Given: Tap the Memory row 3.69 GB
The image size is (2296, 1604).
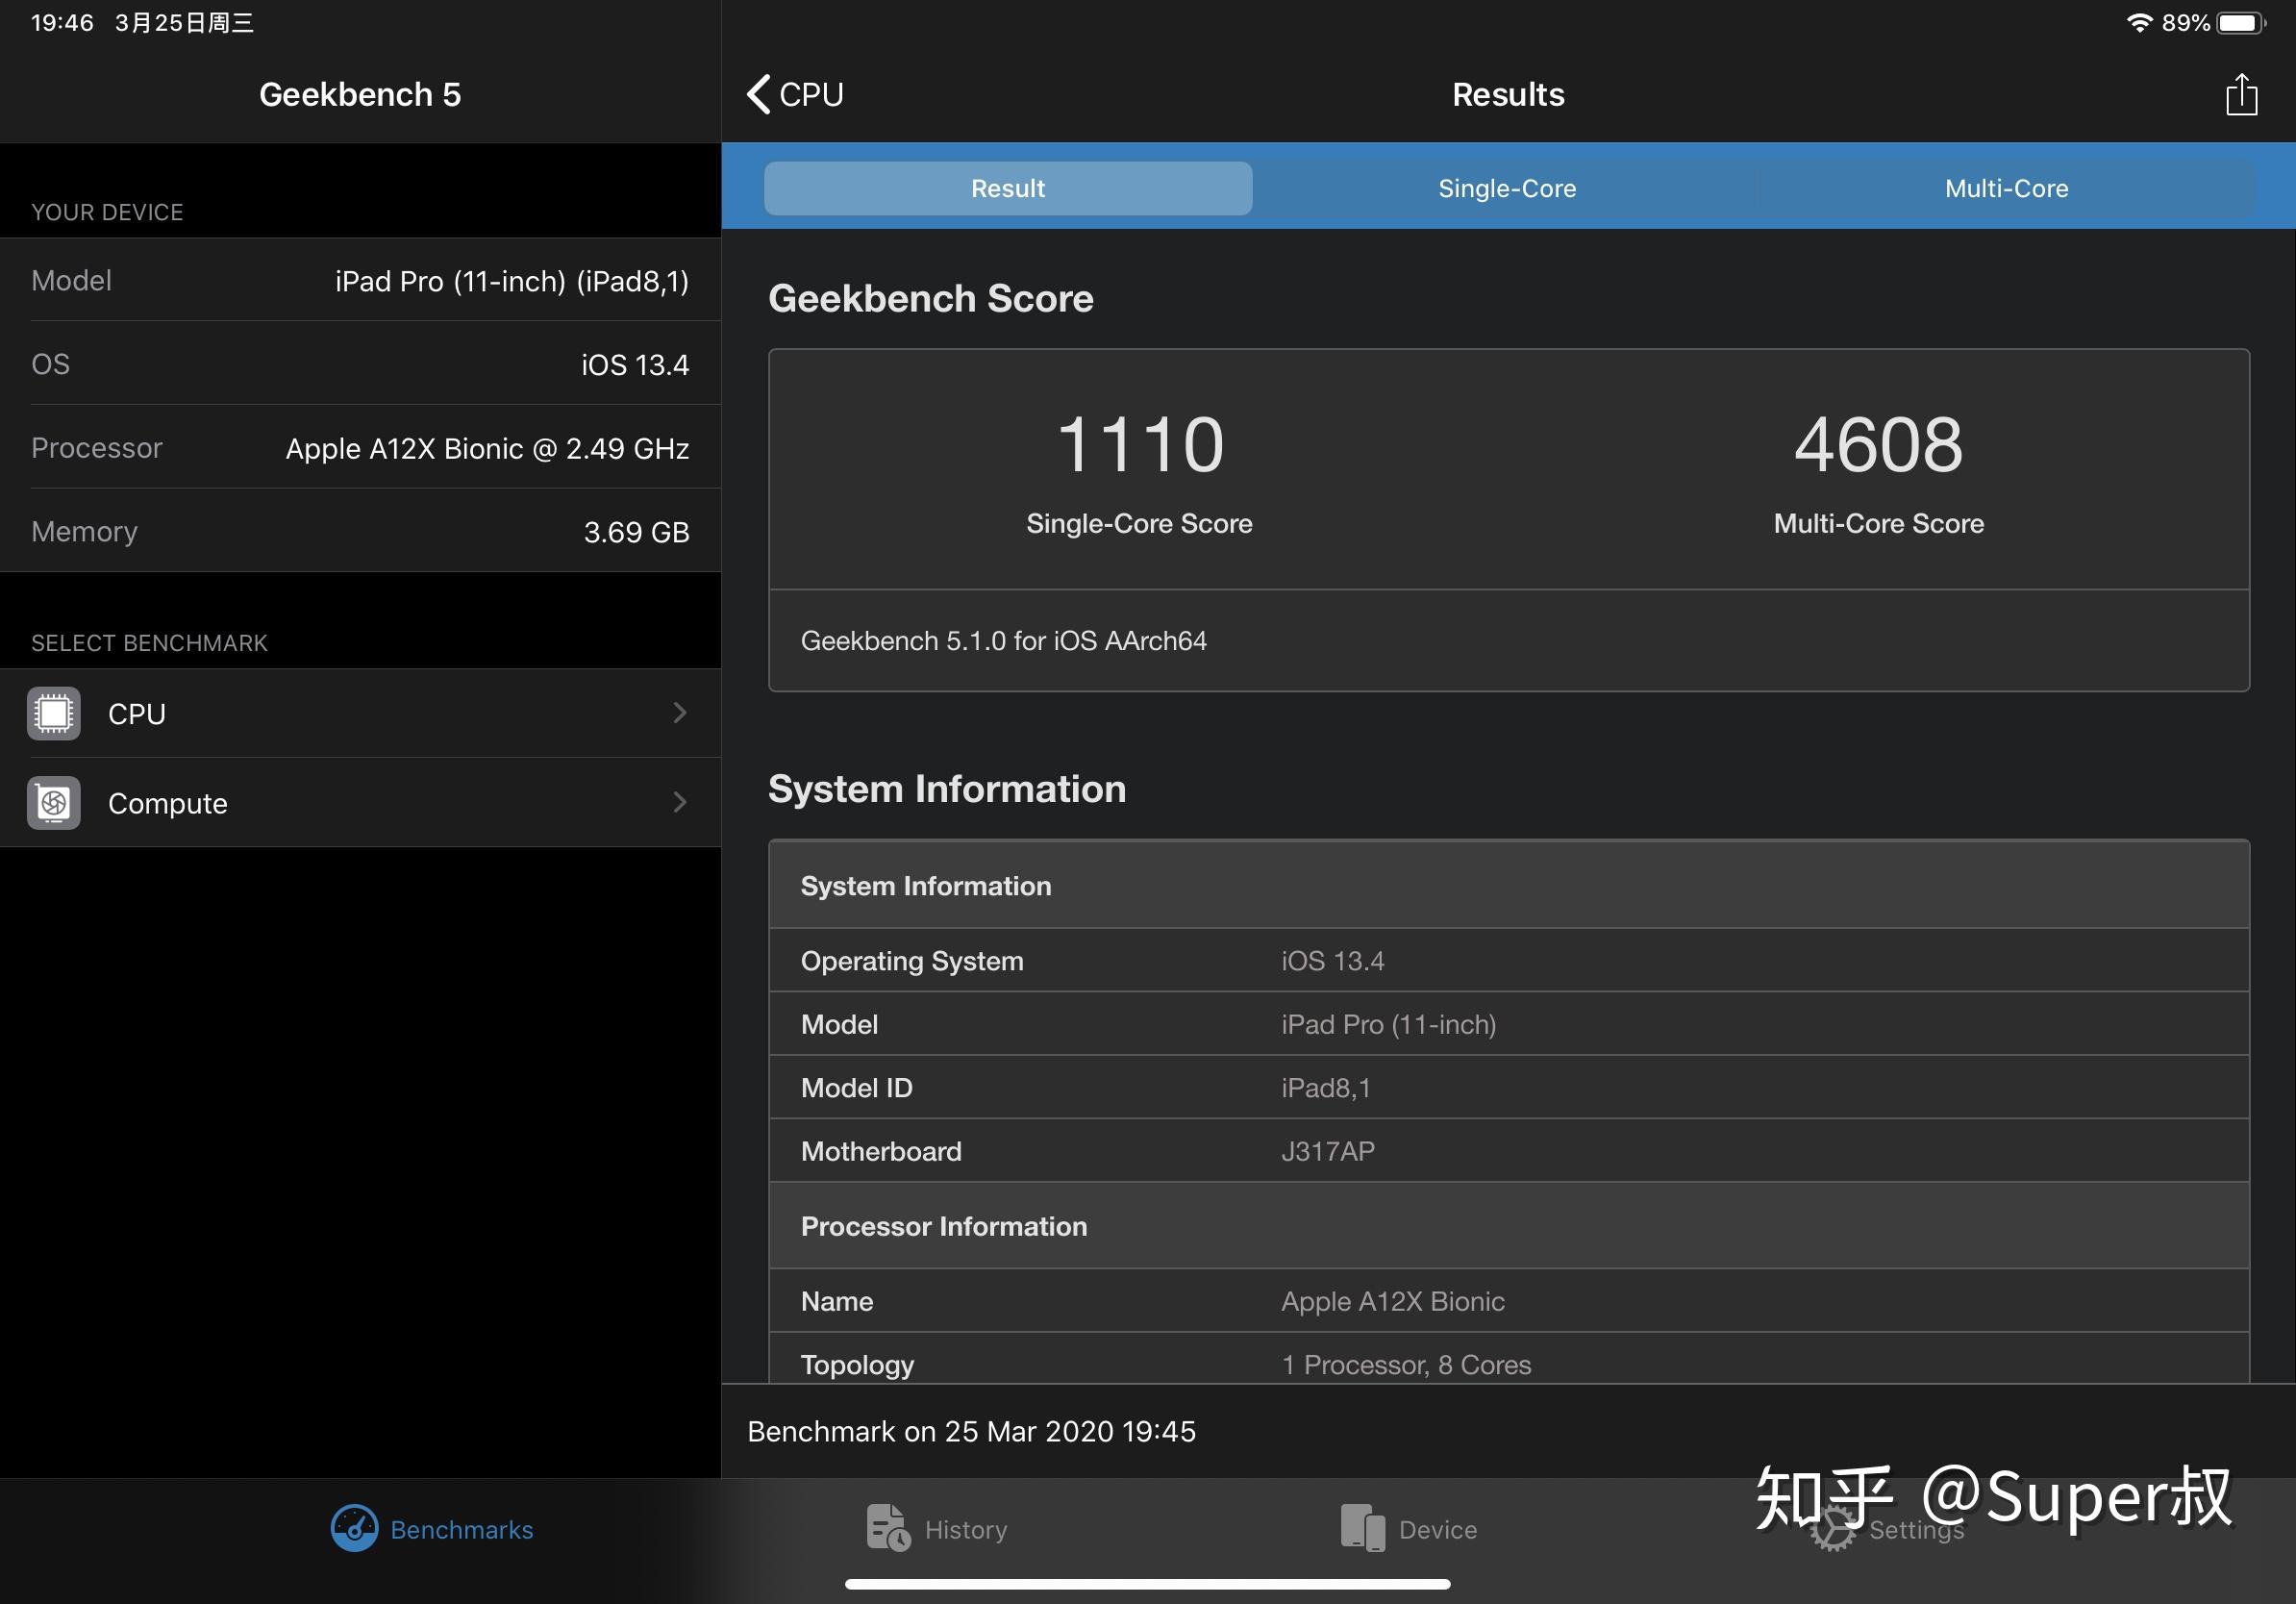Looking at the screenshot, I should [360, 531].
